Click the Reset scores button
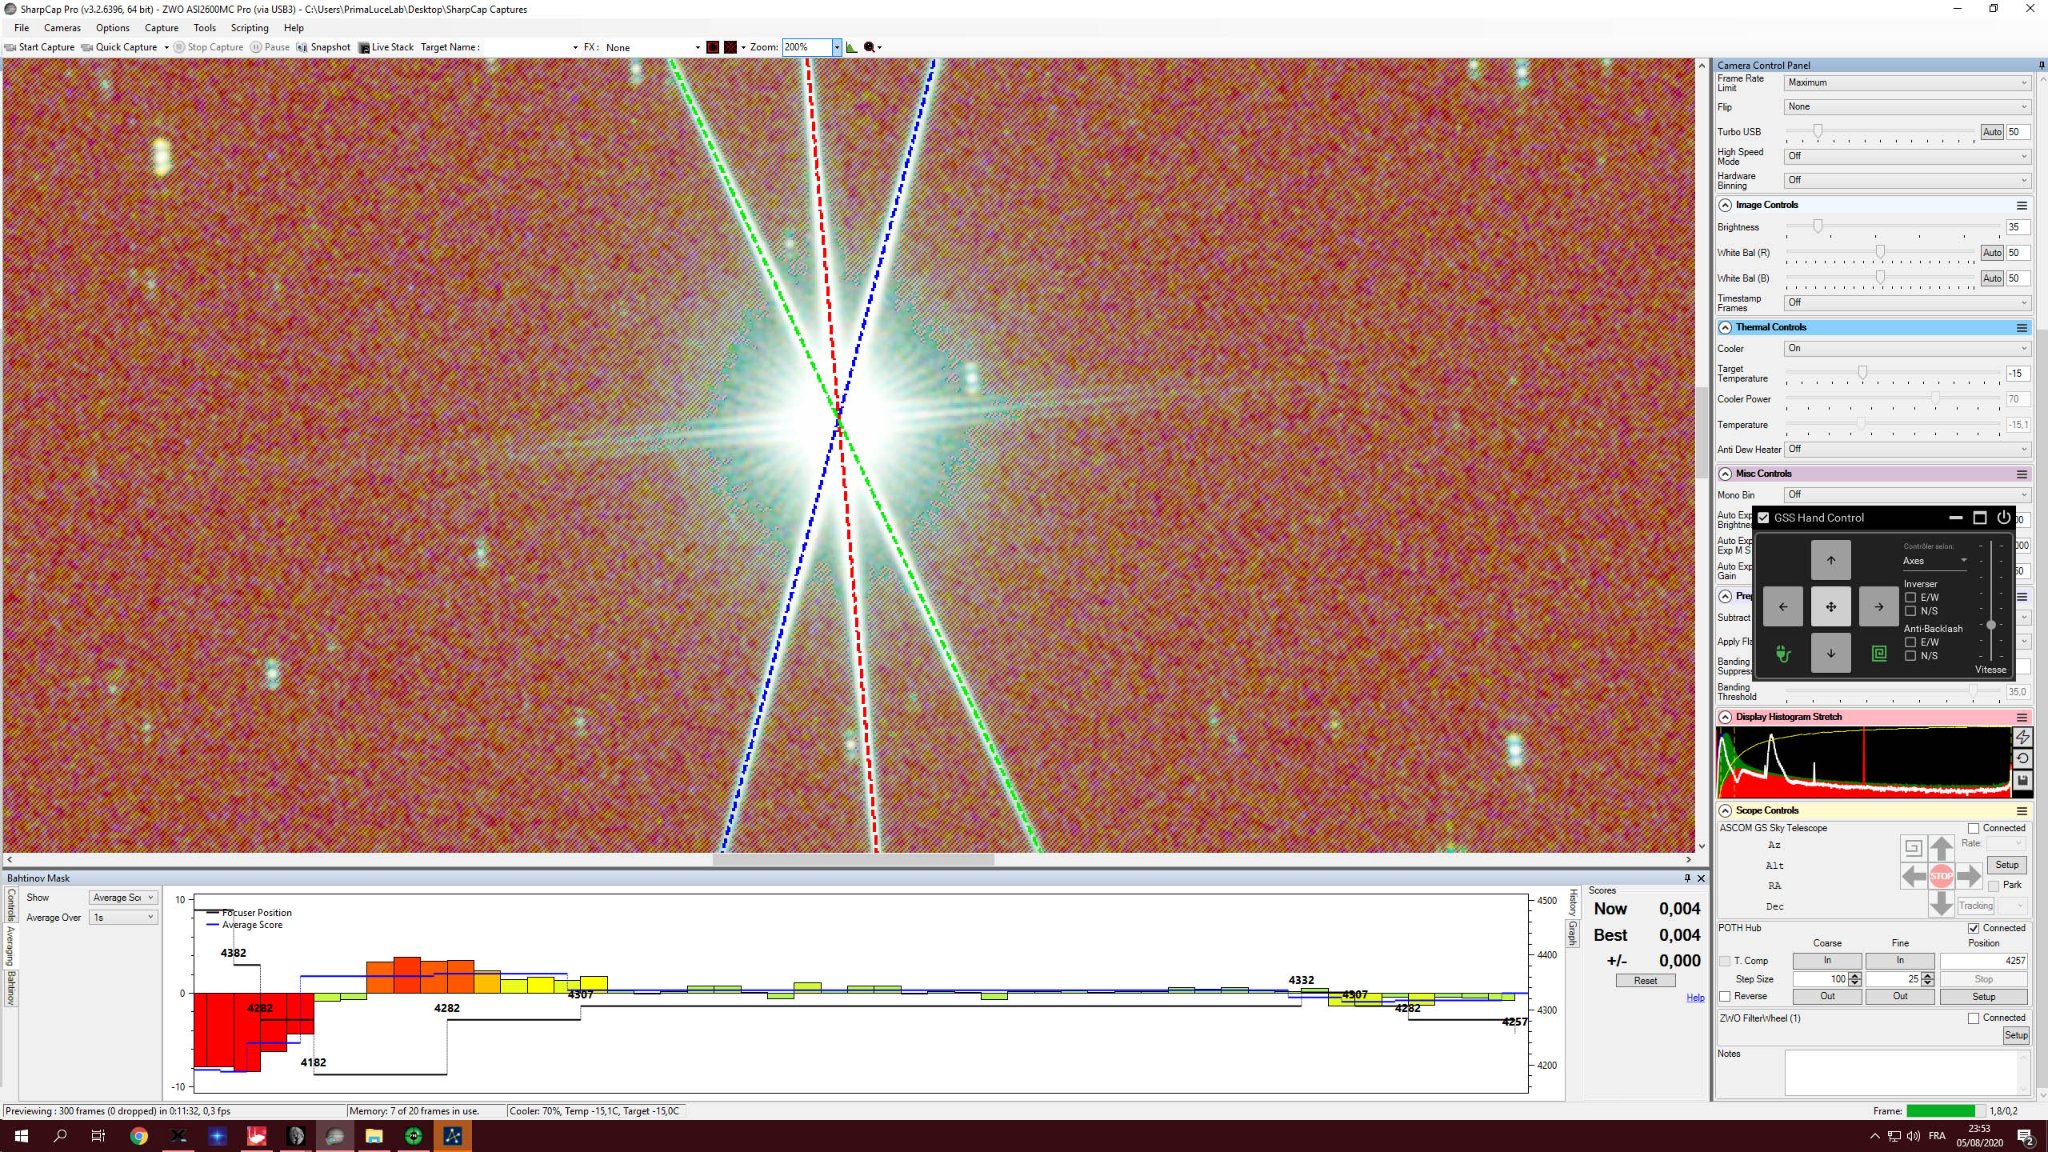Image resolution: width=2048 pixels, height=1152 pixels. [1645, 981]
